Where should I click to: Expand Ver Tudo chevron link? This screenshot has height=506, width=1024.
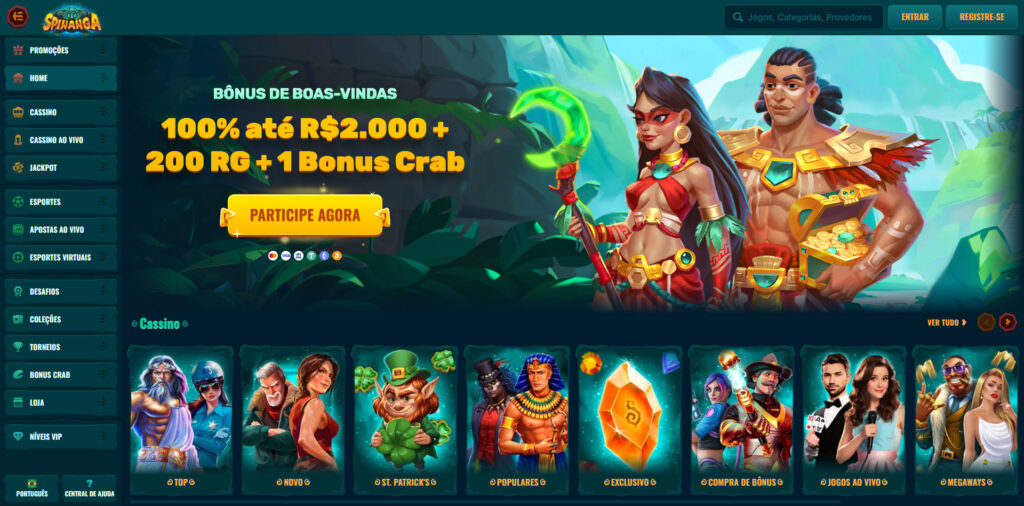[947, 323]
